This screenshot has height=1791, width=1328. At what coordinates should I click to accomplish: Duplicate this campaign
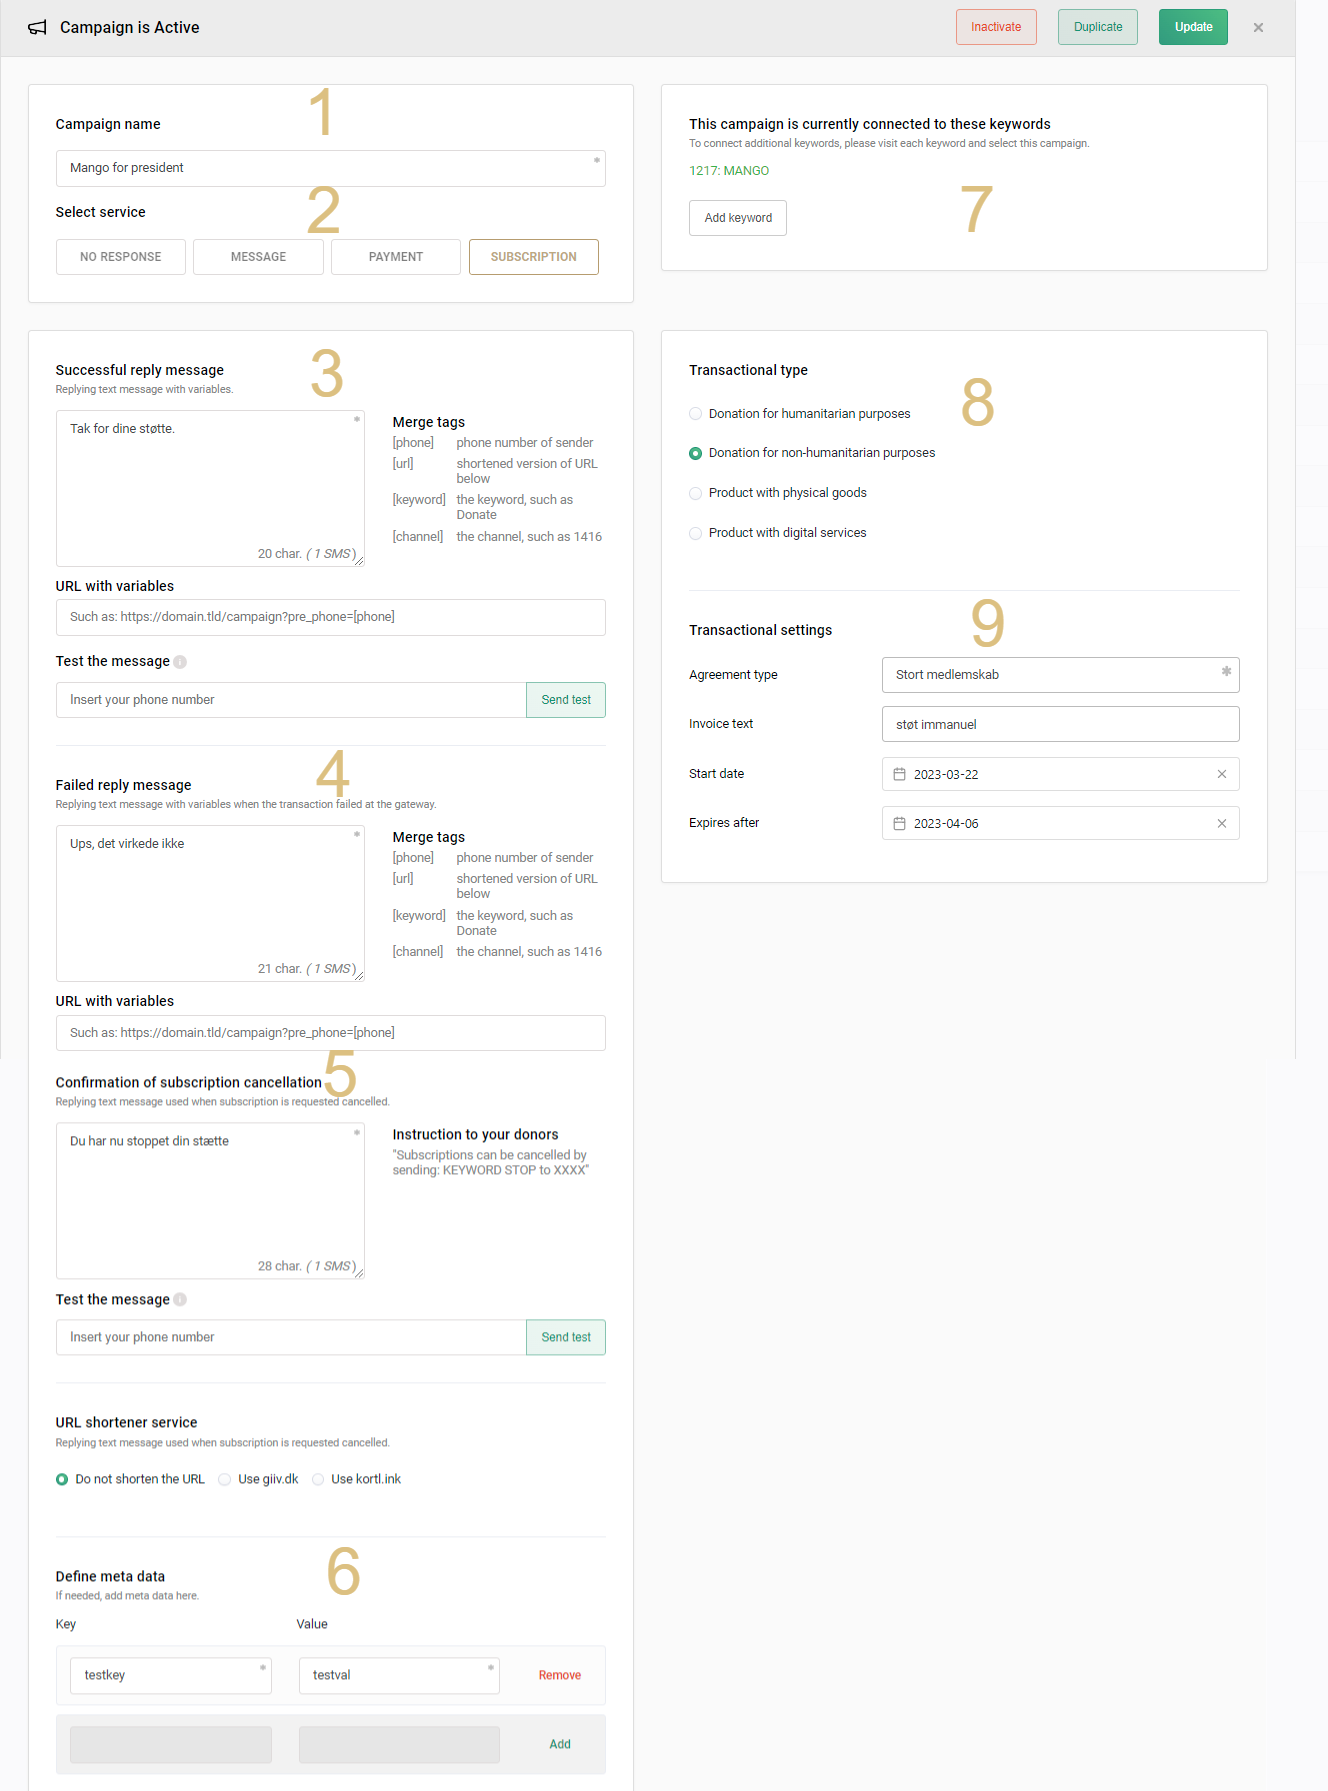pos(1098,27)
